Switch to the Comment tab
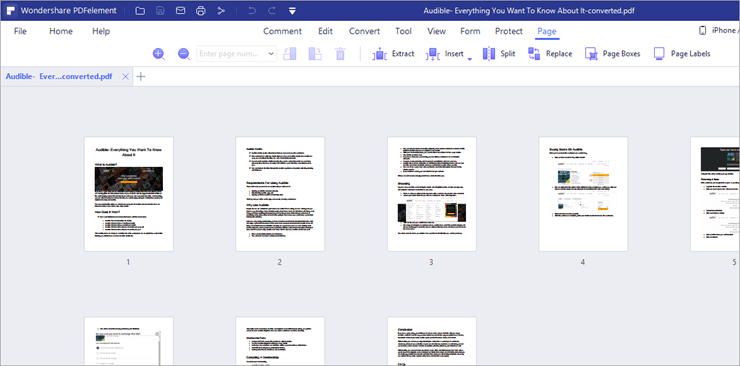The image size is (740, 366). pyautogui.click(x=282, y=31)
